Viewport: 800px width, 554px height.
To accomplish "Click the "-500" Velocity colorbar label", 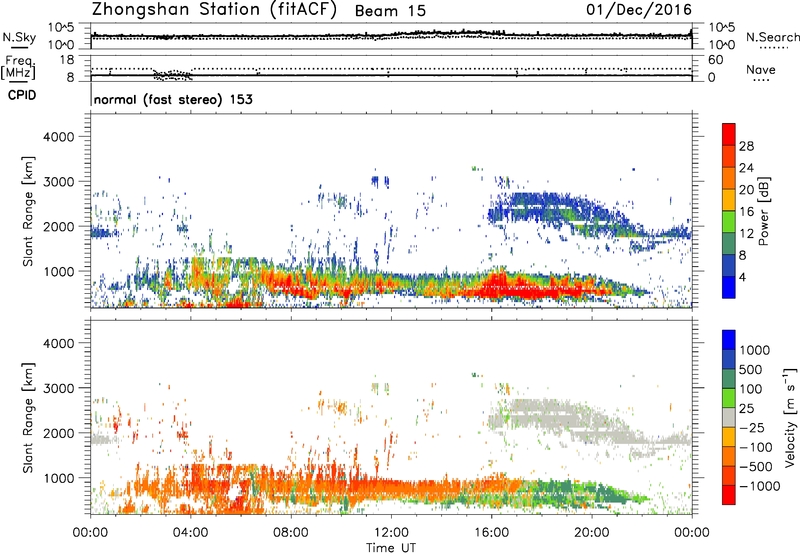I will click(x=756, y=466).
